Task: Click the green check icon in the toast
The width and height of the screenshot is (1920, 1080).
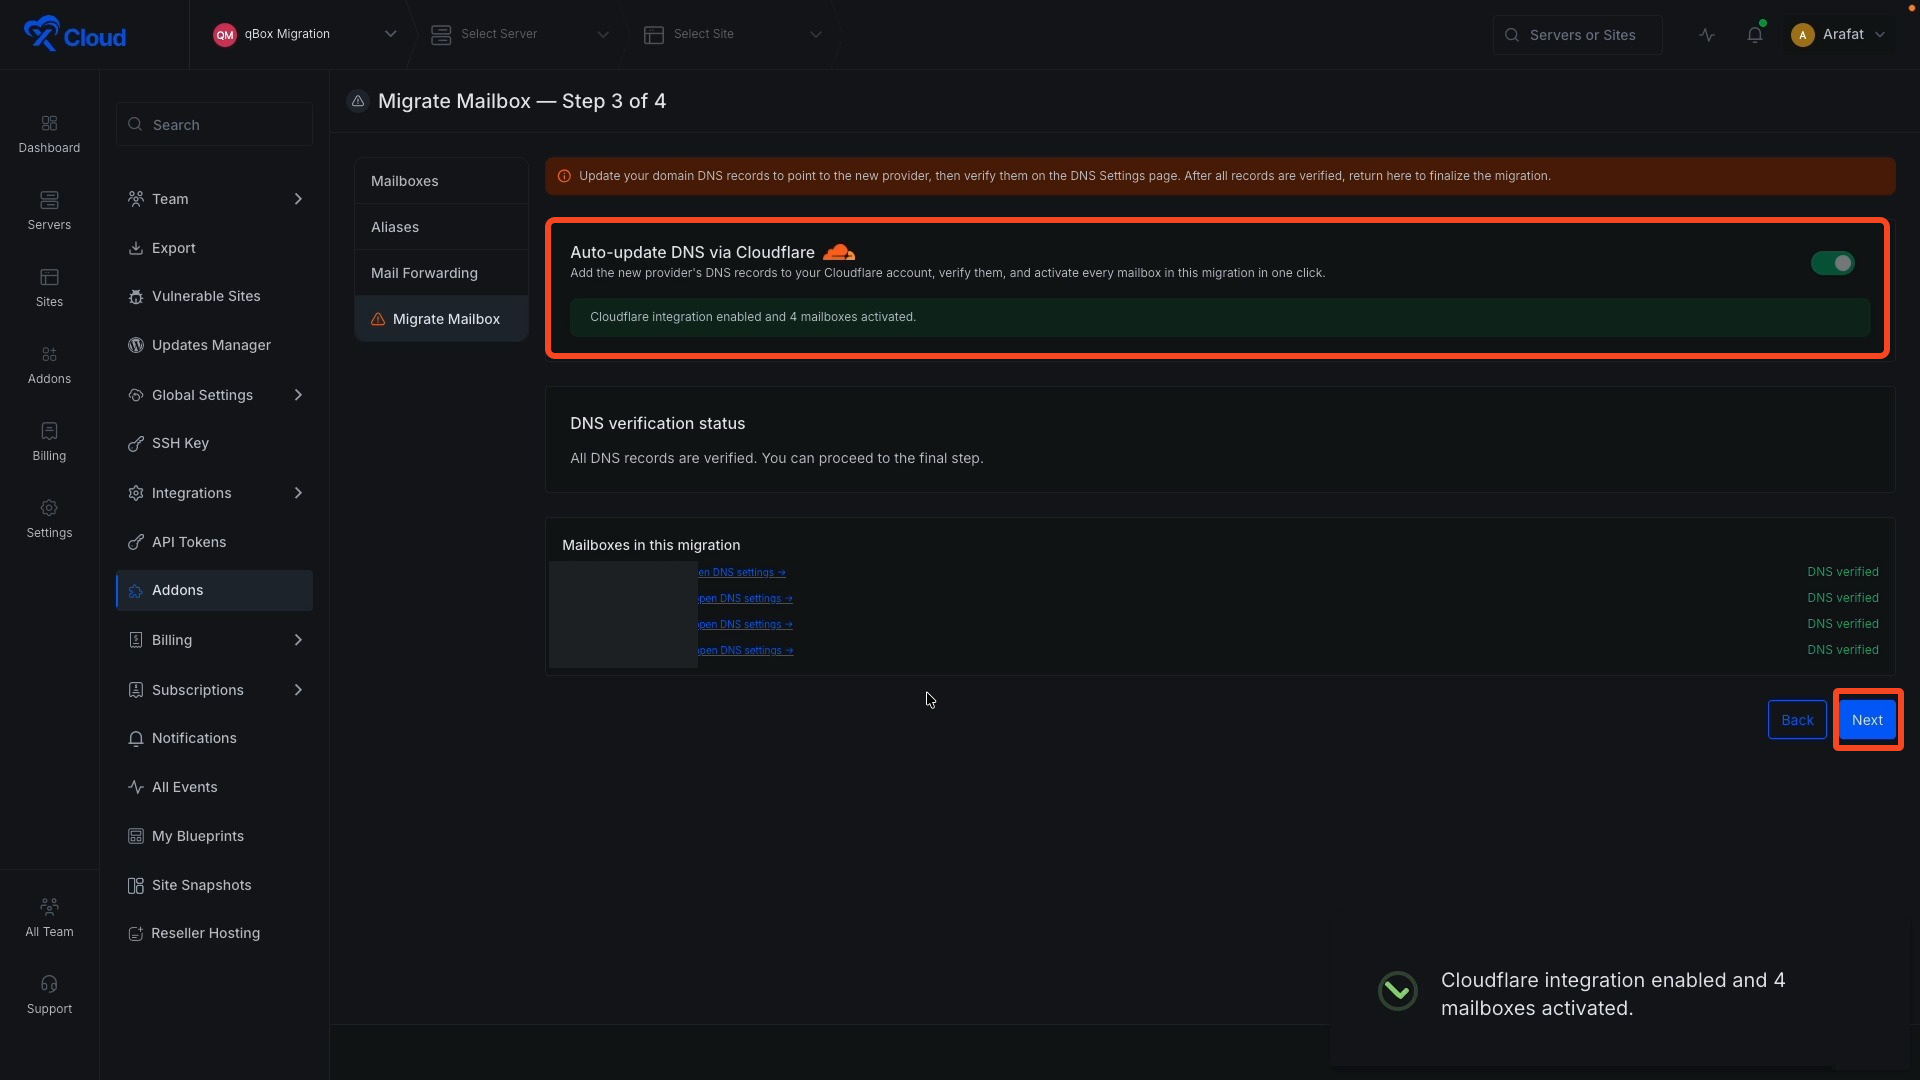Action: point(1398,991)
